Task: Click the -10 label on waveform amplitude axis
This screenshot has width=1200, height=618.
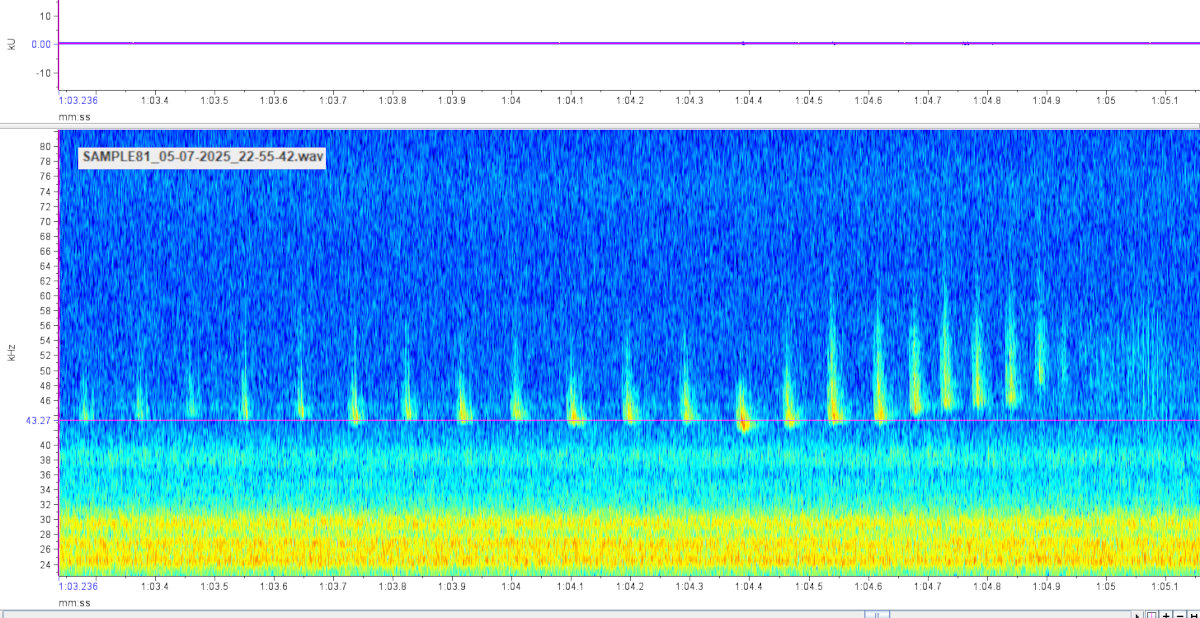Action: [x=44, y=73]
